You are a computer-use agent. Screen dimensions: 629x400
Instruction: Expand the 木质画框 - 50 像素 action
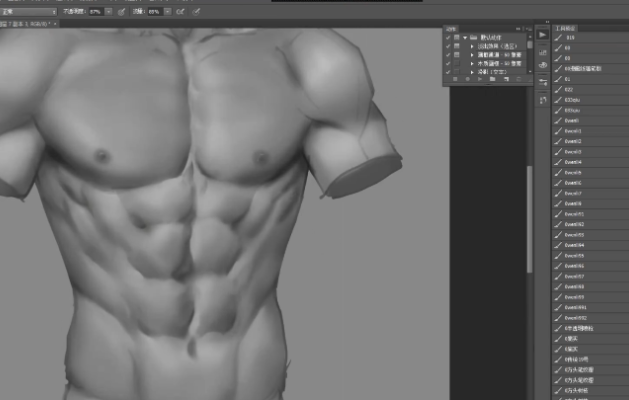click(x=472, y=63)
